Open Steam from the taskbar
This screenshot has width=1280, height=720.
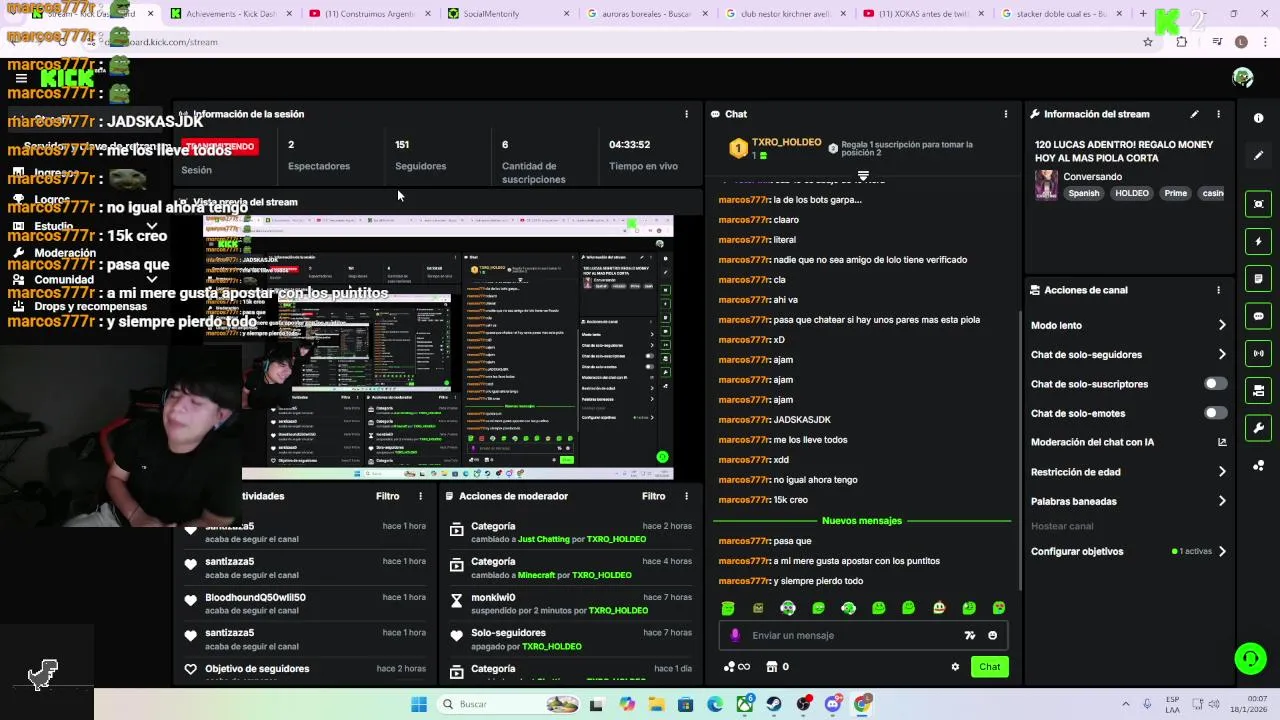coord(774,704)
